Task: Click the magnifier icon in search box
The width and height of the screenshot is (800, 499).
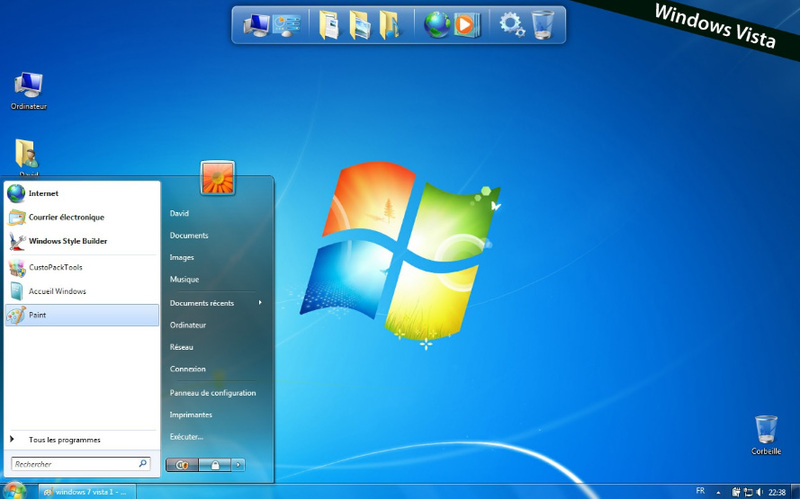Action: (142, 463)
